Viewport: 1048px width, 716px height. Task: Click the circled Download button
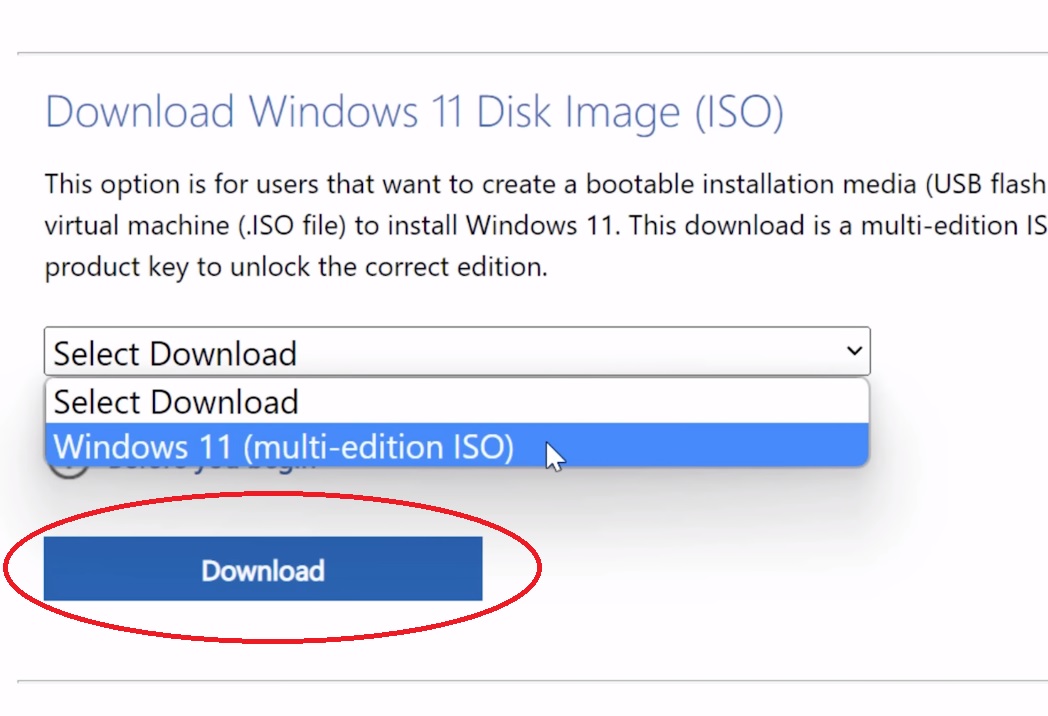tap(262, 568)
